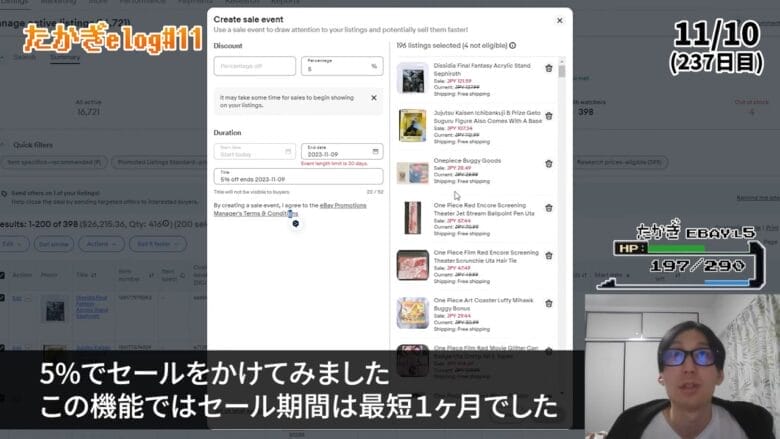780x439 pixels.
Task: Click the 196 listings selected text
Action: (452, 46)
